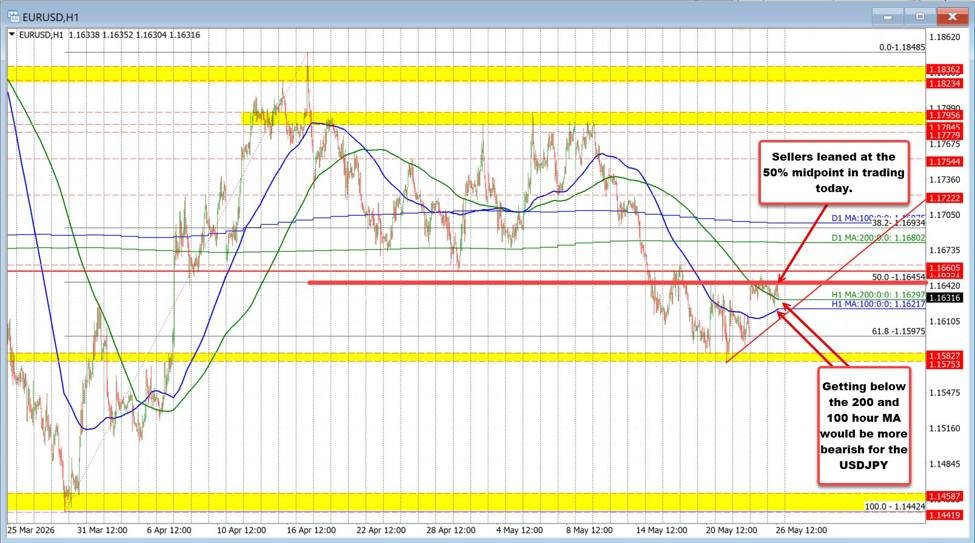Select the Fibonacci label 61.8 -1.15975

(x=899, y=332)
